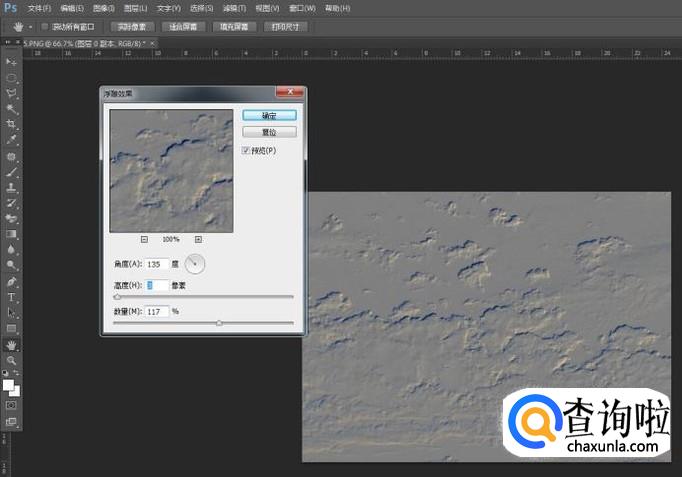This screenshot has height=477, width=682.
Task: Toggle the 预览(P) preview checkbox
Action: click(x=246, y=150)
